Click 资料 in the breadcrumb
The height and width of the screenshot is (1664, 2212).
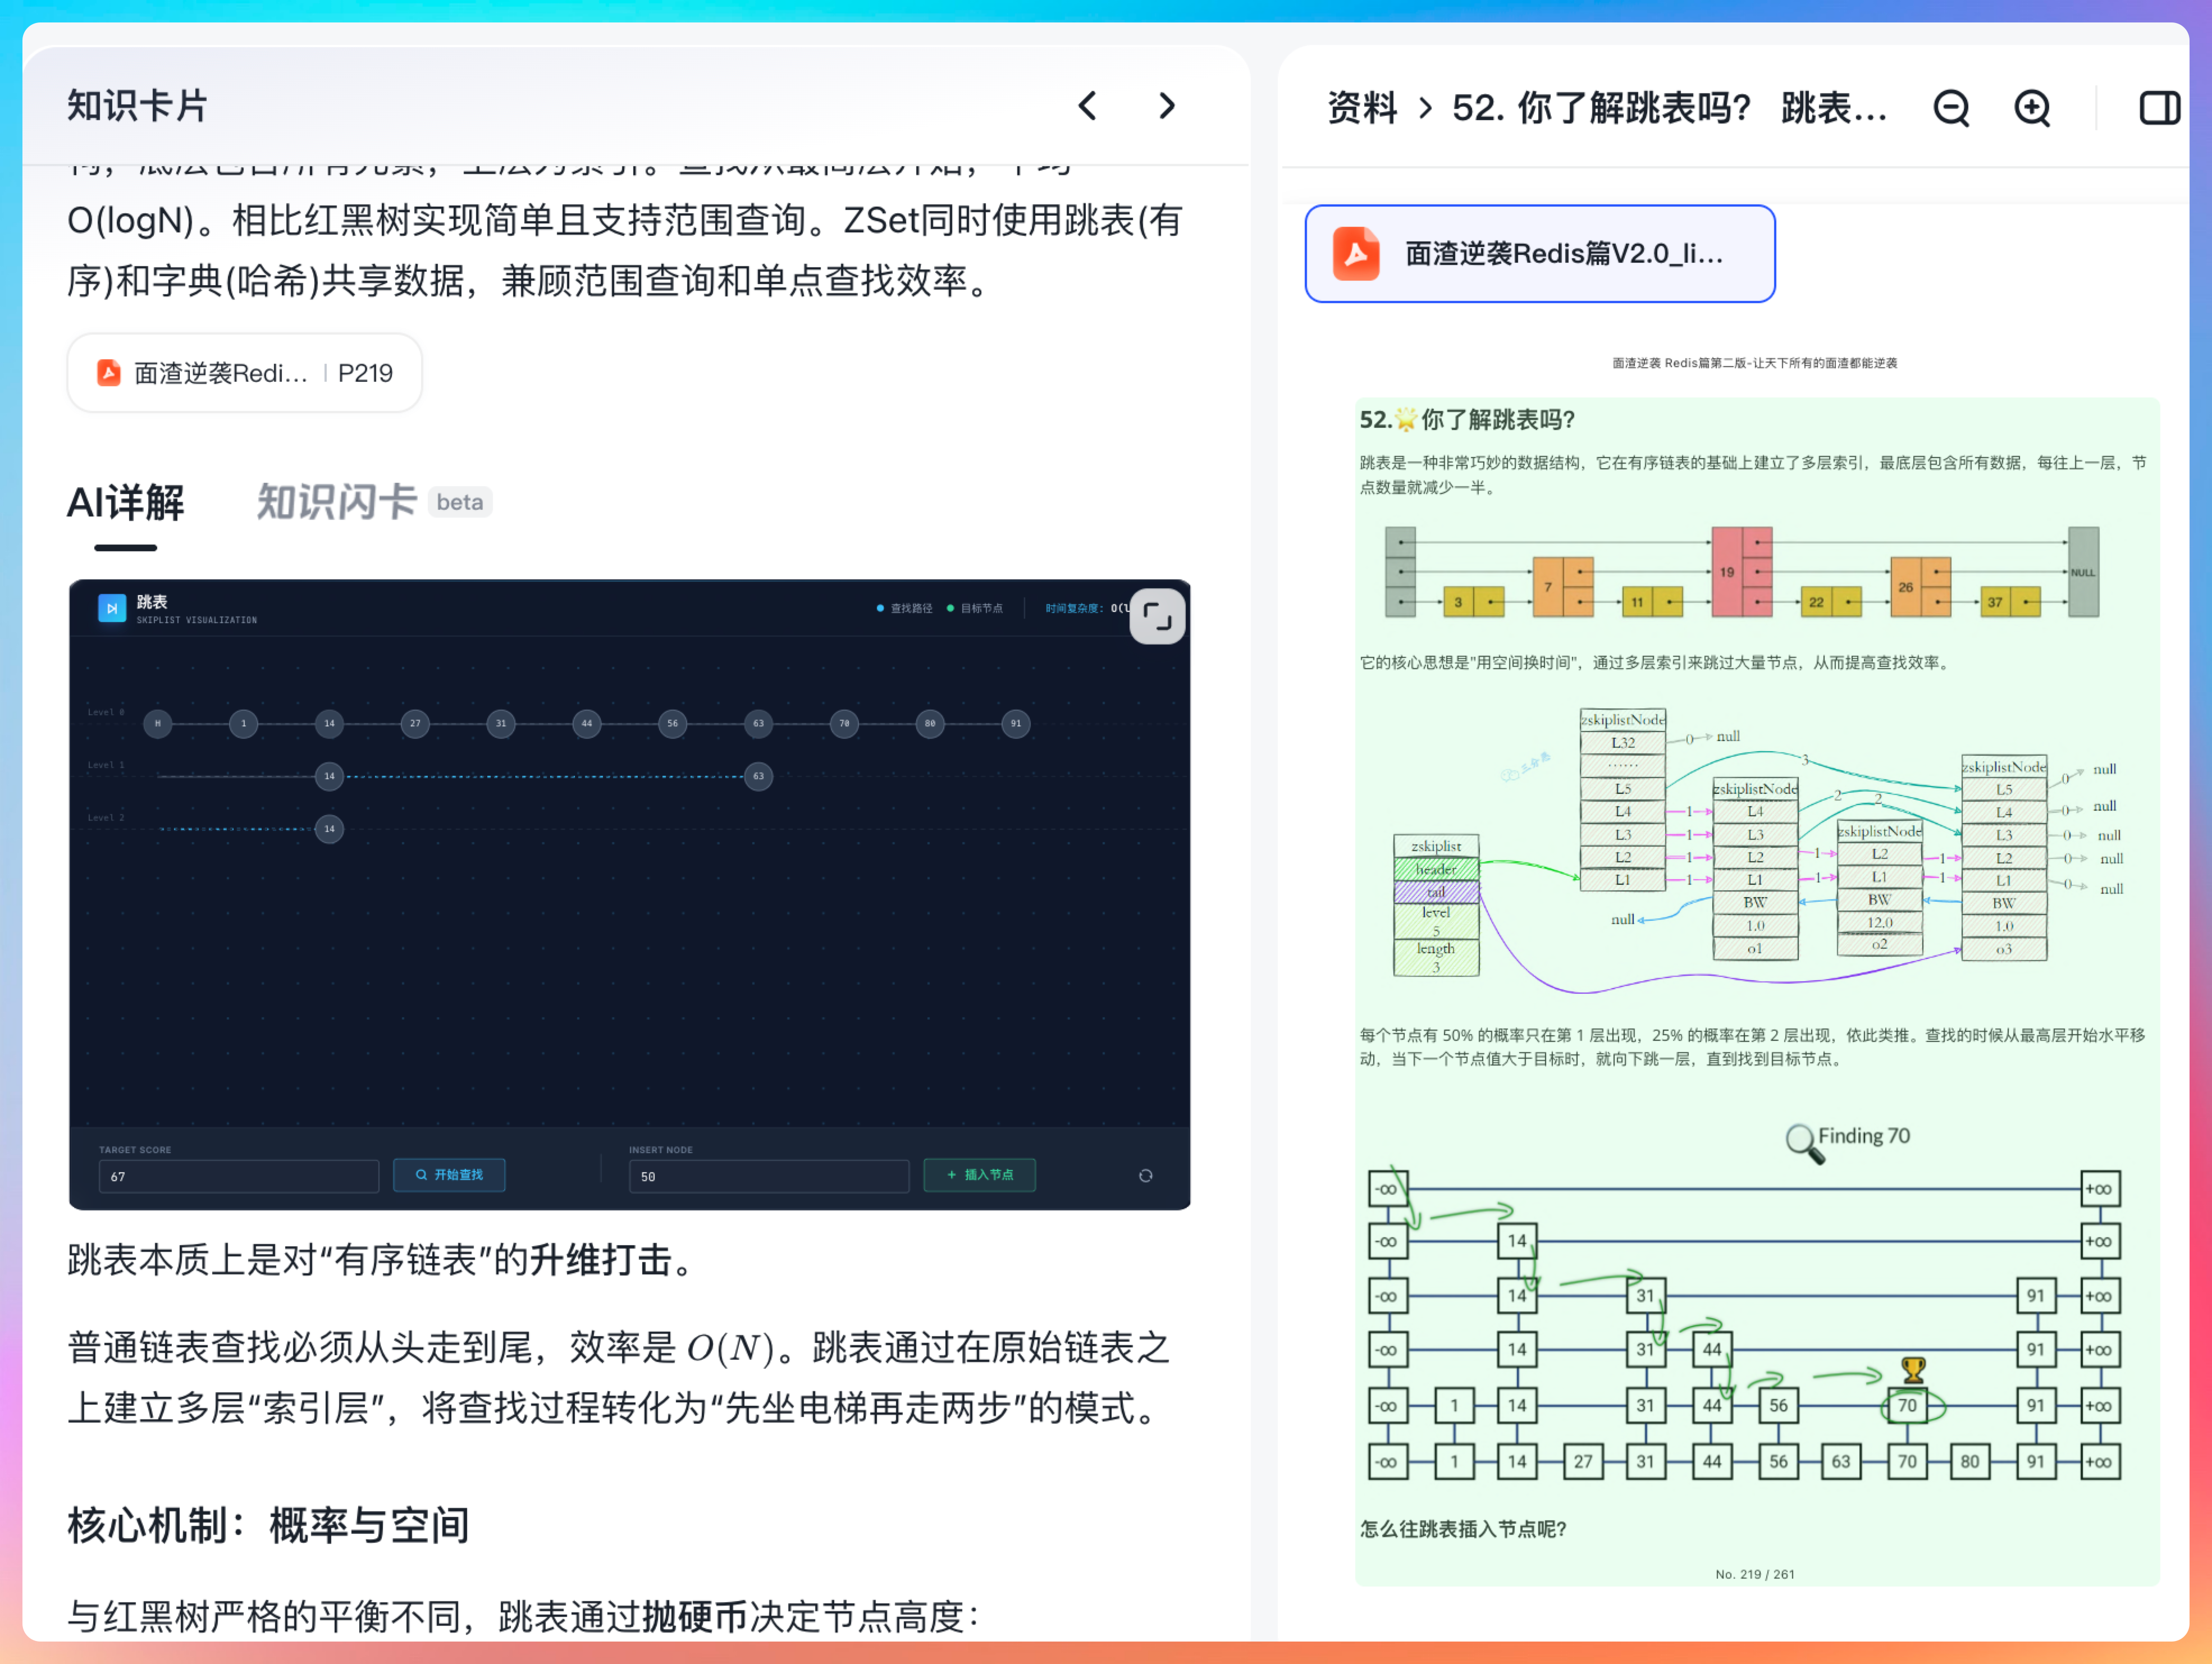click(1361, 108)
